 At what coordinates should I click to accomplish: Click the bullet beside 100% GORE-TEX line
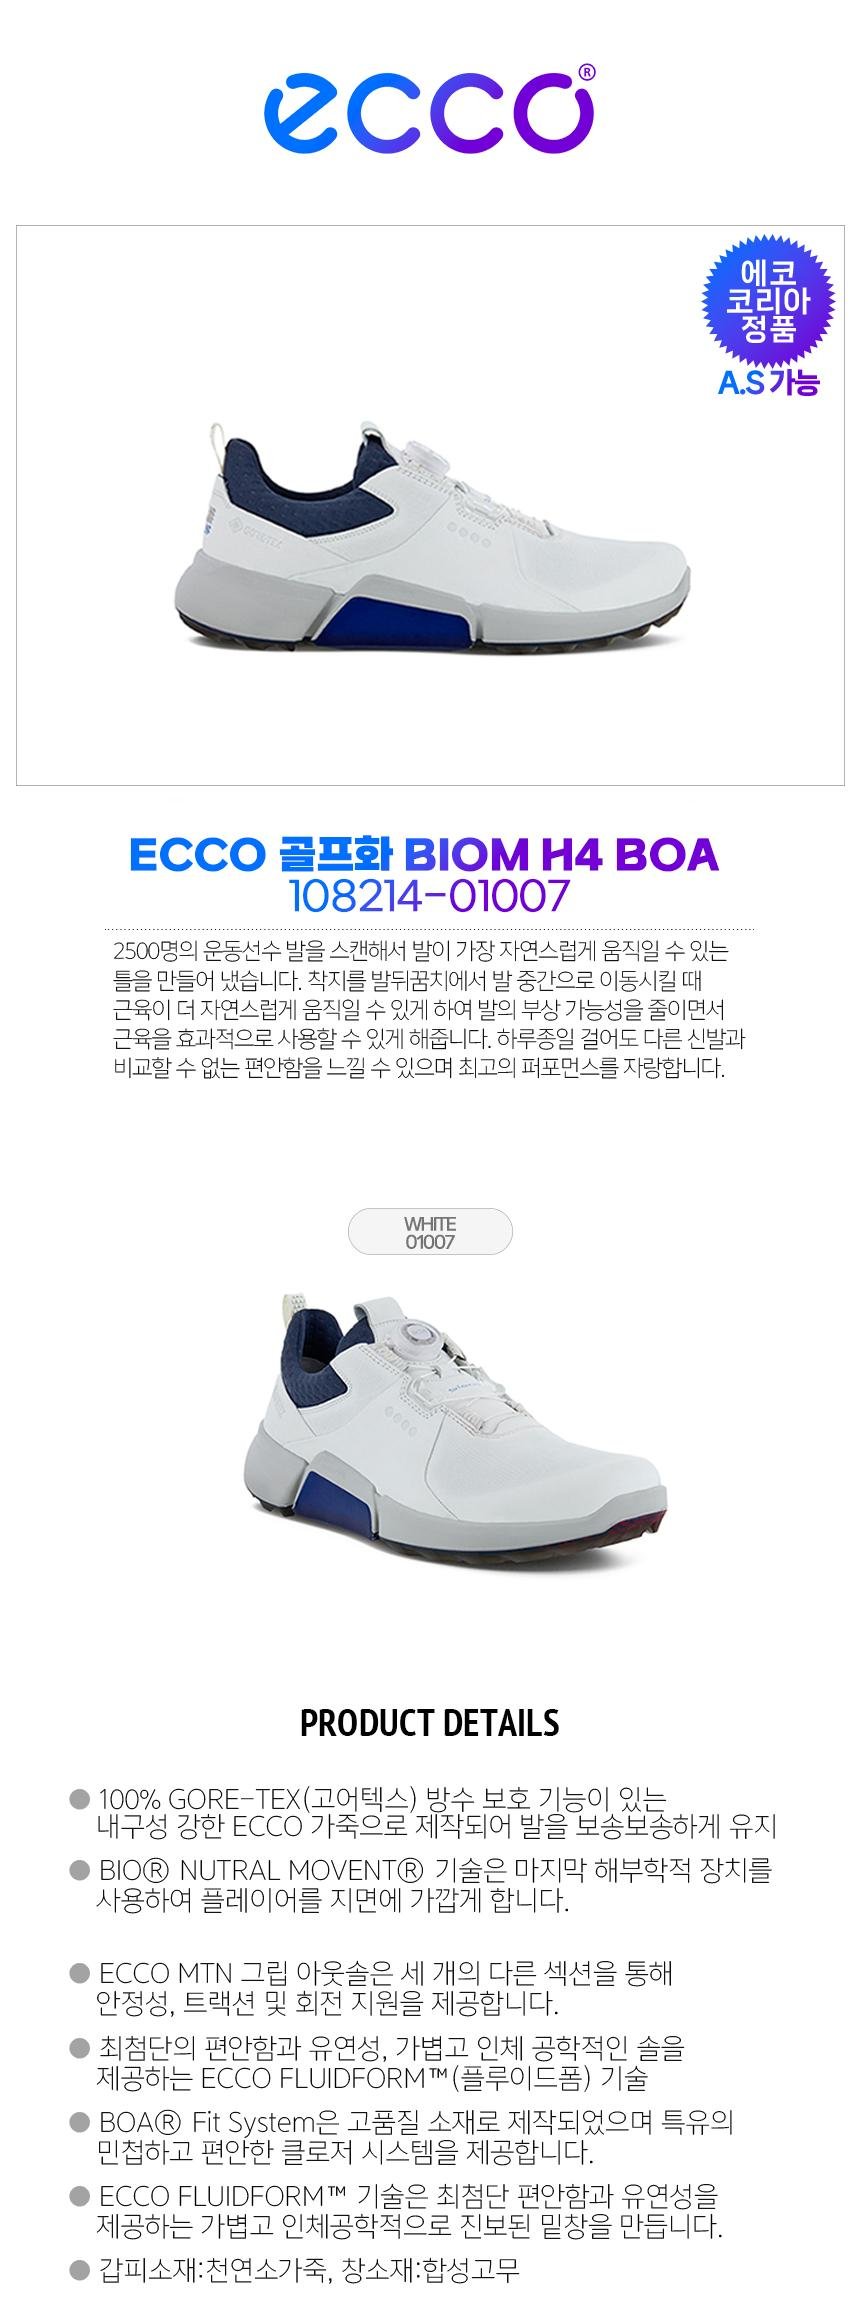[x=80, y=1800]
